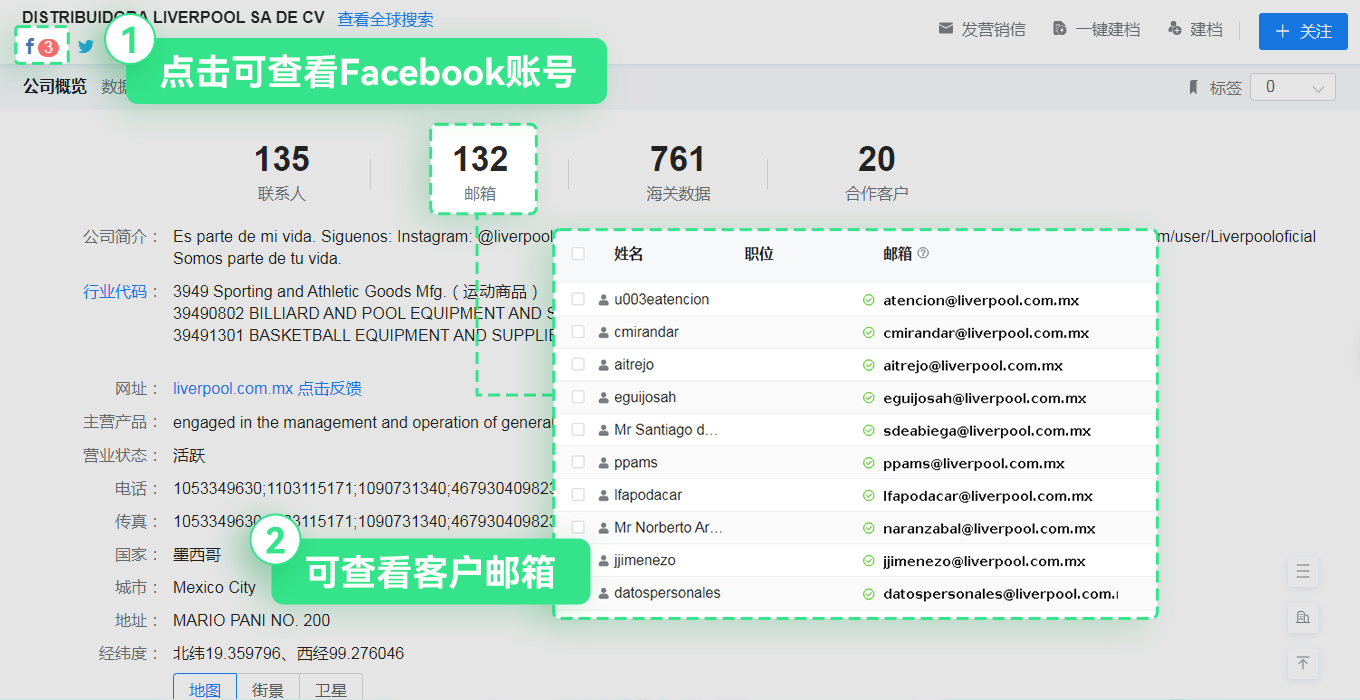Check the box for lfapodacar row
The height and width of the screenshot is (700, 1360).
coord(578,494)
